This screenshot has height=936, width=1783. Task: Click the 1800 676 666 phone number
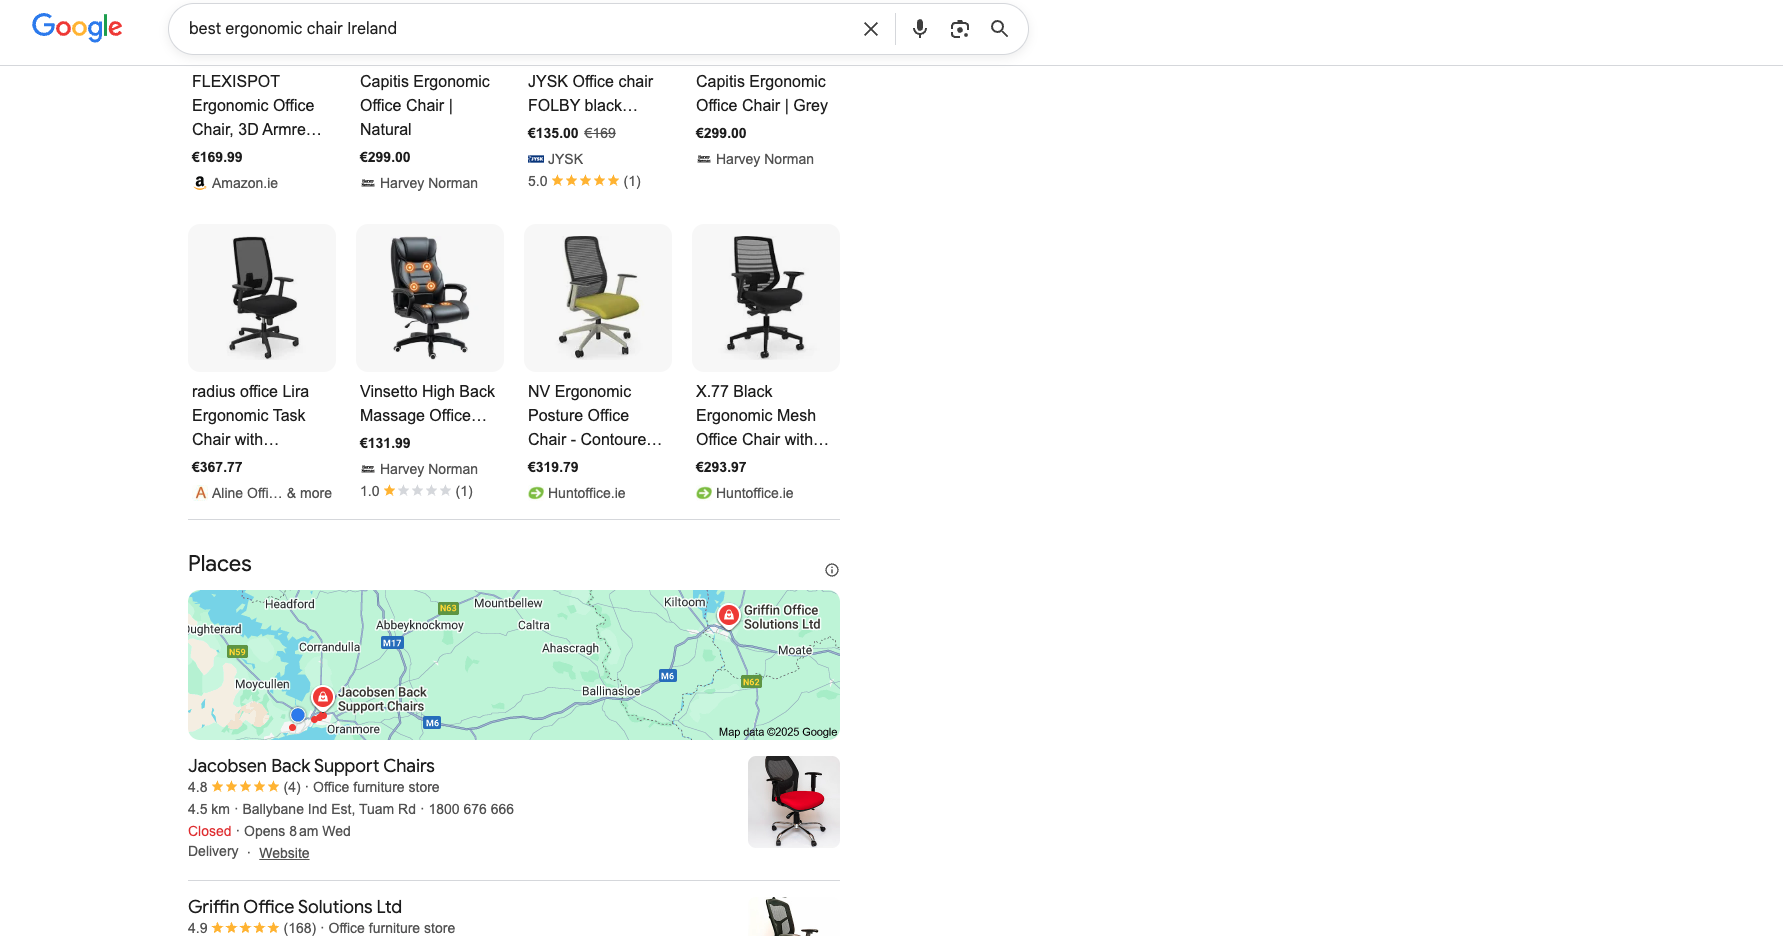pyautogui.click(x=471, y=809)
